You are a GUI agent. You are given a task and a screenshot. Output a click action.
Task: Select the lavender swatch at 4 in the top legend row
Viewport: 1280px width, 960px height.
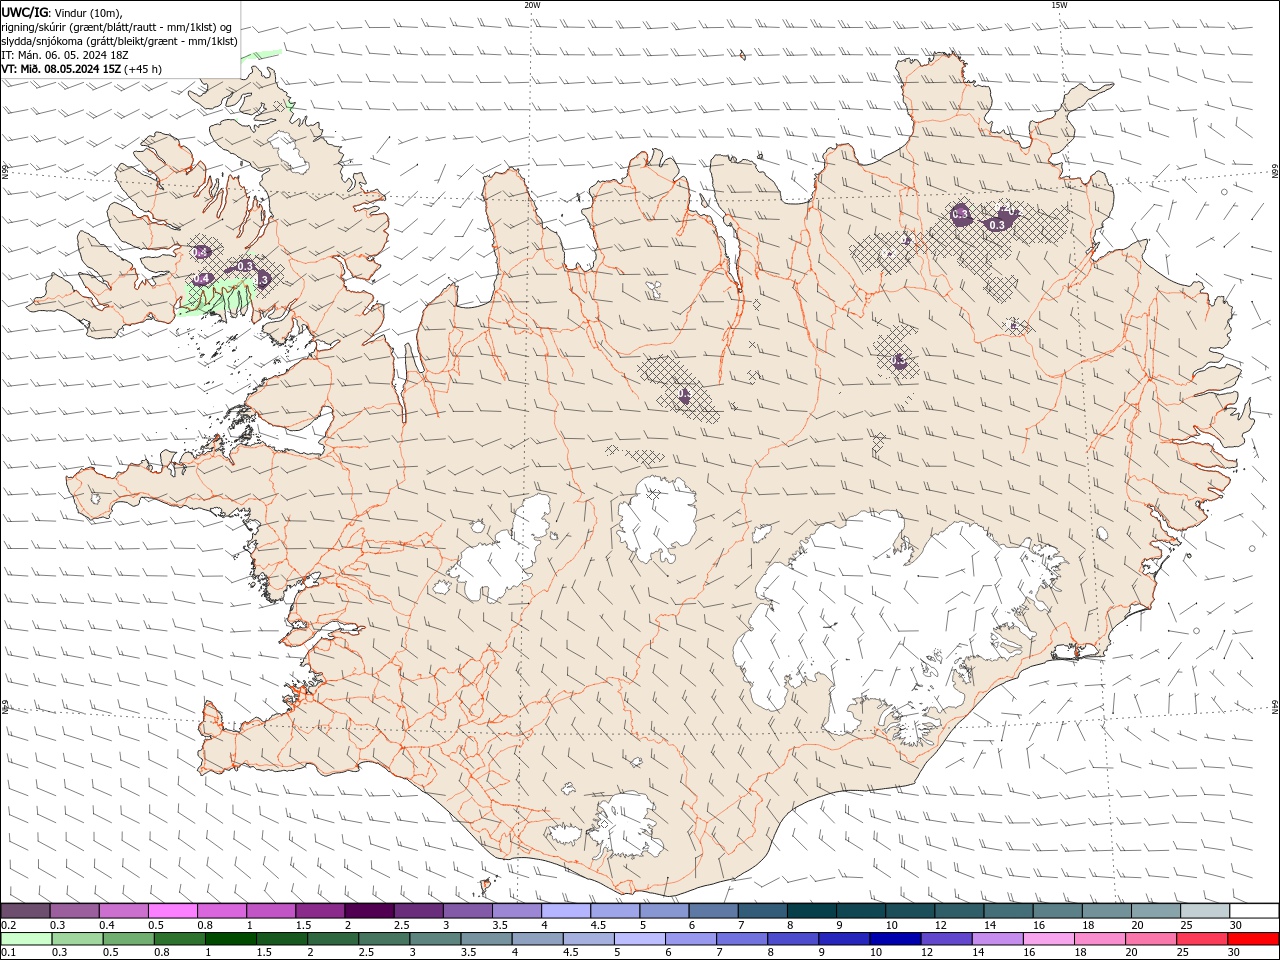[566, 911]
